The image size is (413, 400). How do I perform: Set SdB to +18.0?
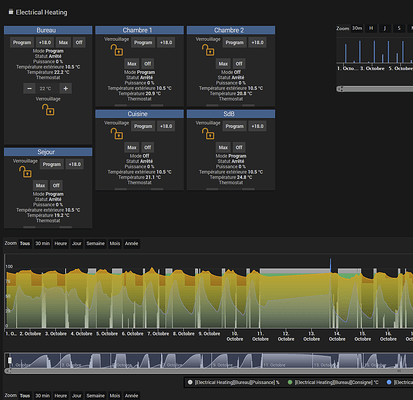(257, 126)
